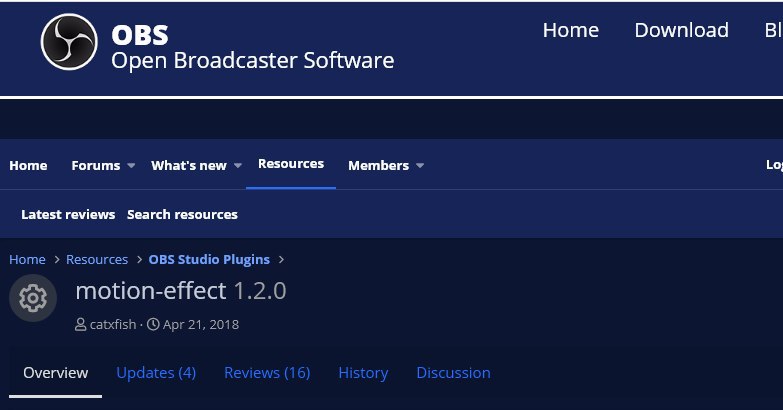Image resolution: width=783 pixels, height=410 pixels.
Task: Switch to the Reviews (16) tab
Action: tap(267, 373)
